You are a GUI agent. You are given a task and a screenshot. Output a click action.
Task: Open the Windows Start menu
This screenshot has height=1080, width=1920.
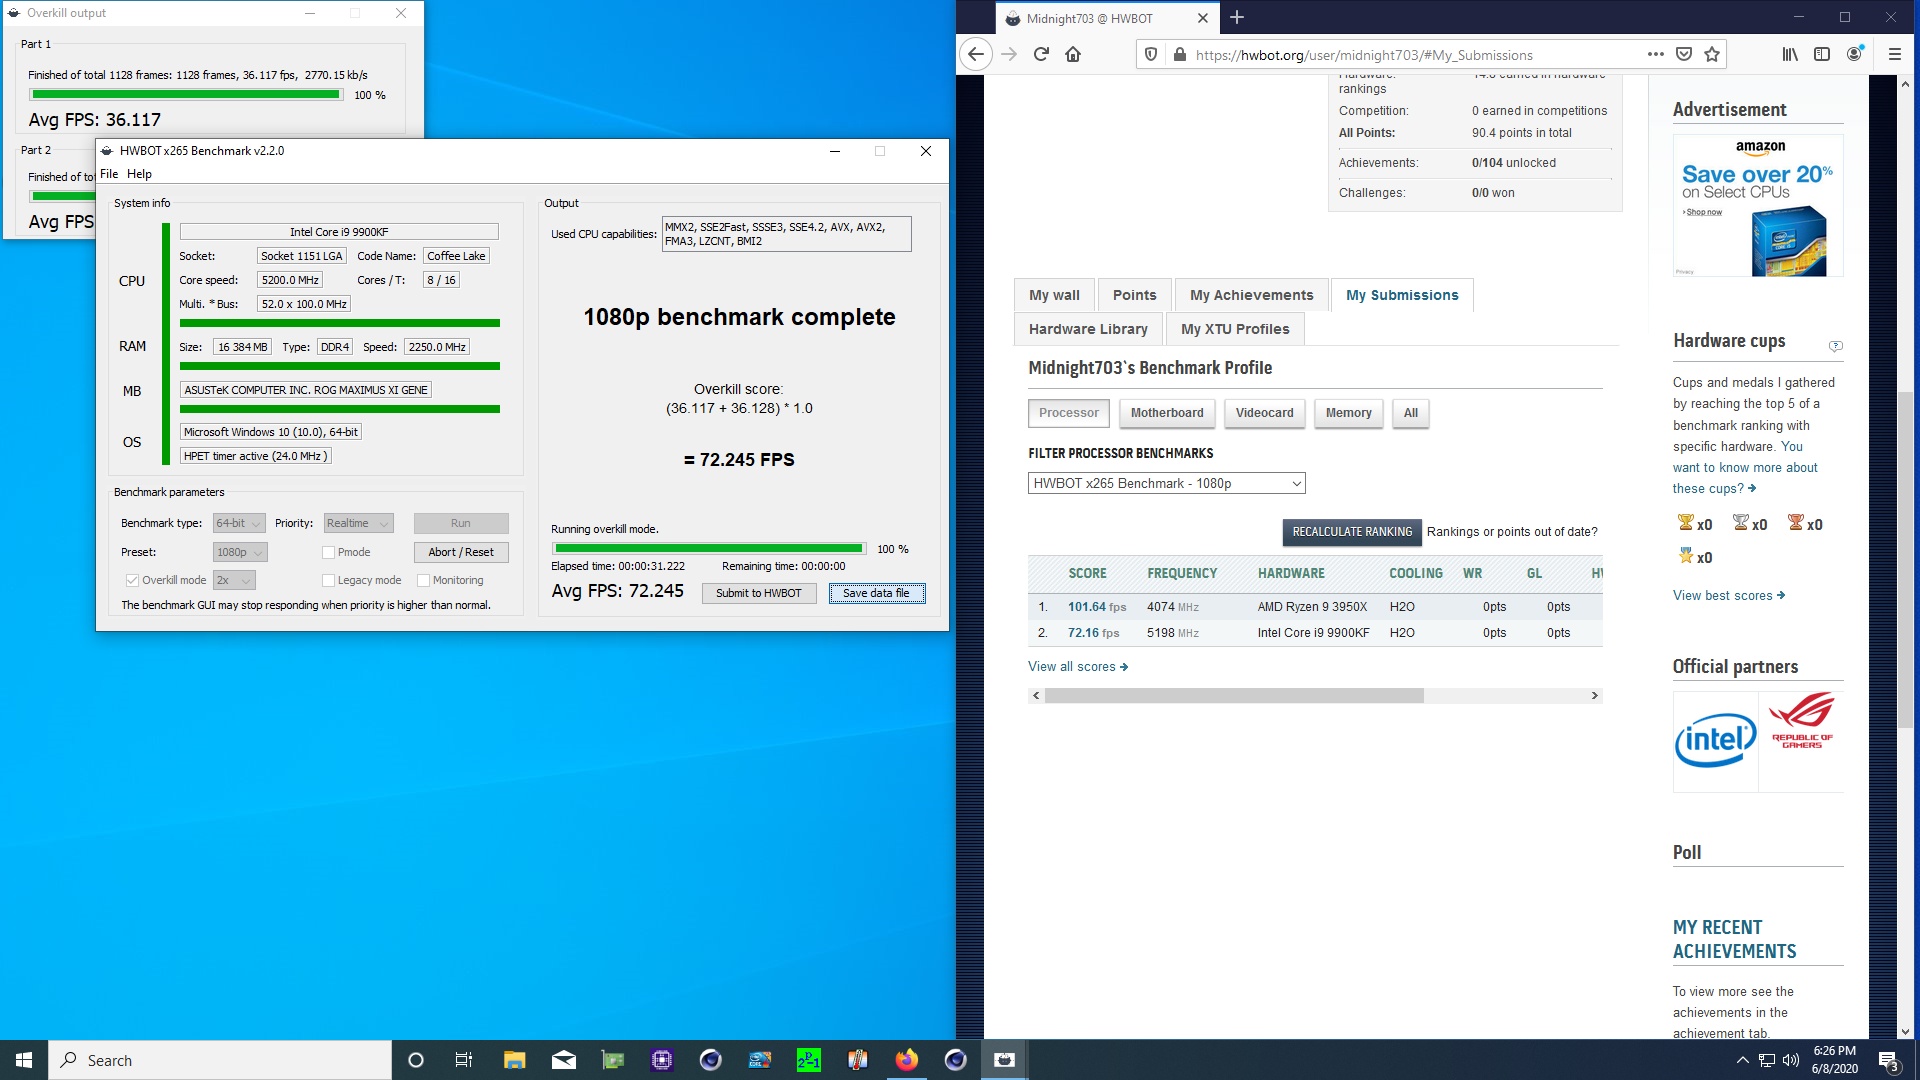[24, 1060]
